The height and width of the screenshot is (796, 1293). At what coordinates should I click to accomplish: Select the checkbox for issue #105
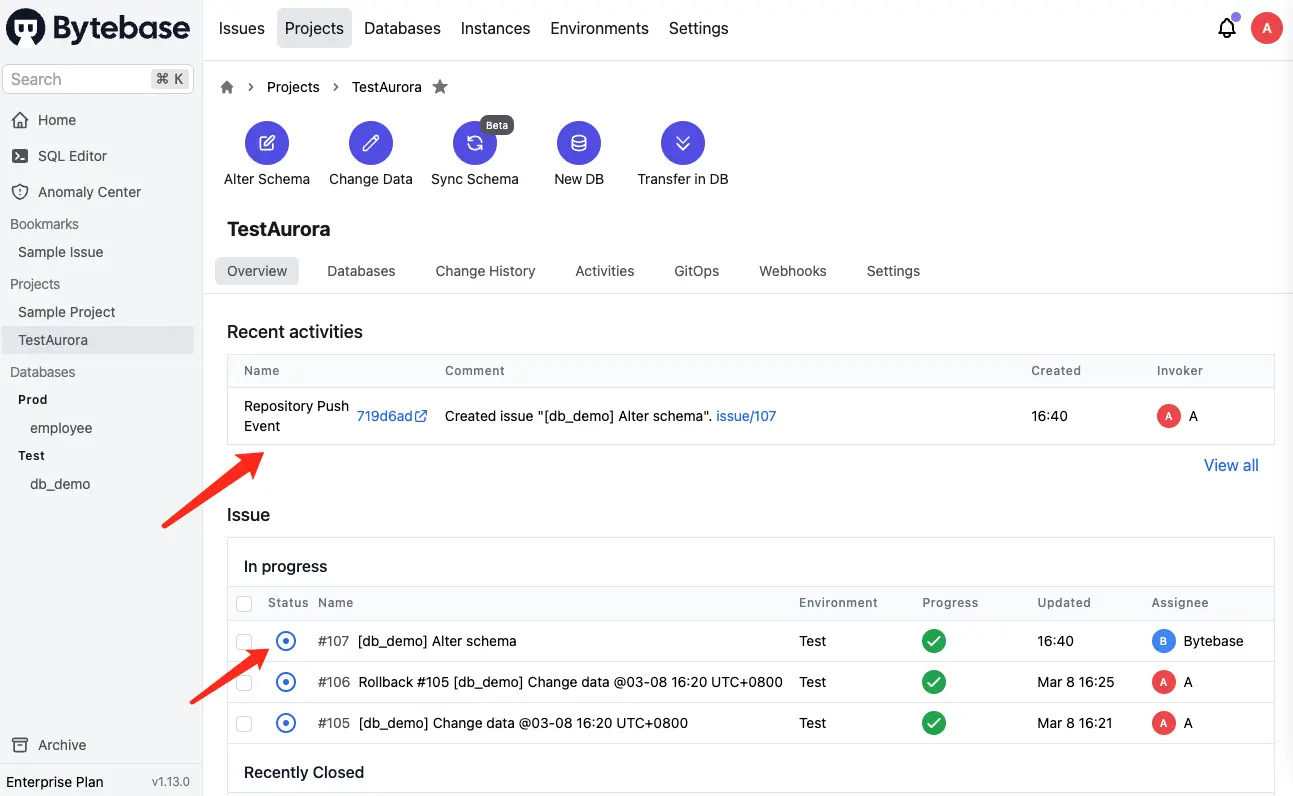click(244, 723)
